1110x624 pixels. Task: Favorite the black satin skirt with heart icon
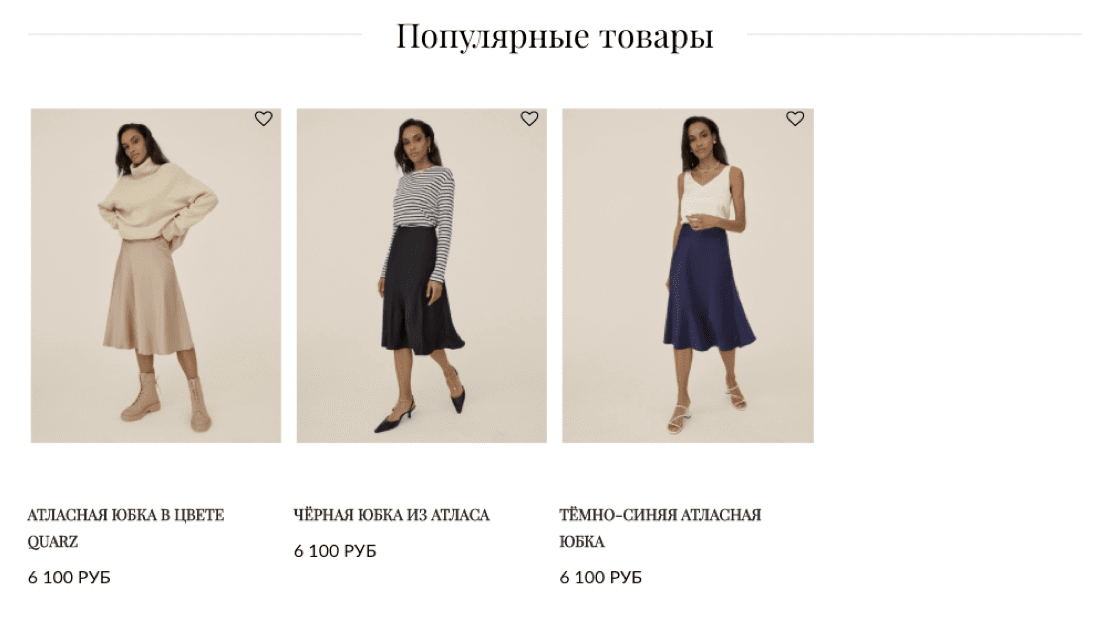530,119
